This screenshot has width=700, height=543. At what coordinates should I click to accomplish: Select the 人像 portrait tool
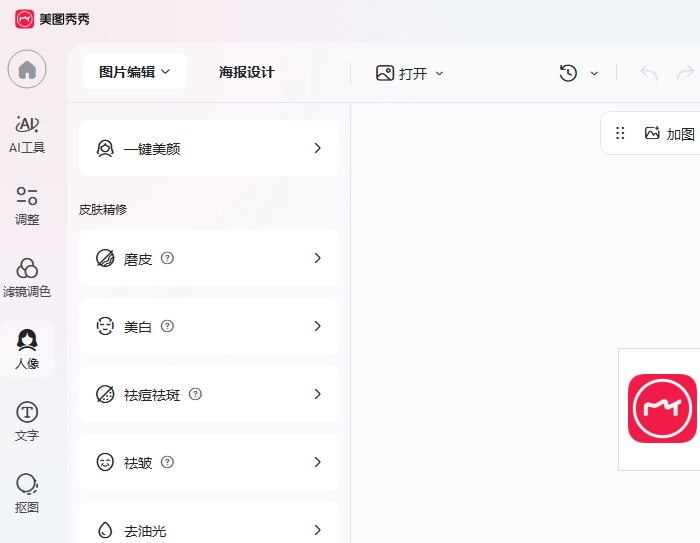(x=27, y=350)
